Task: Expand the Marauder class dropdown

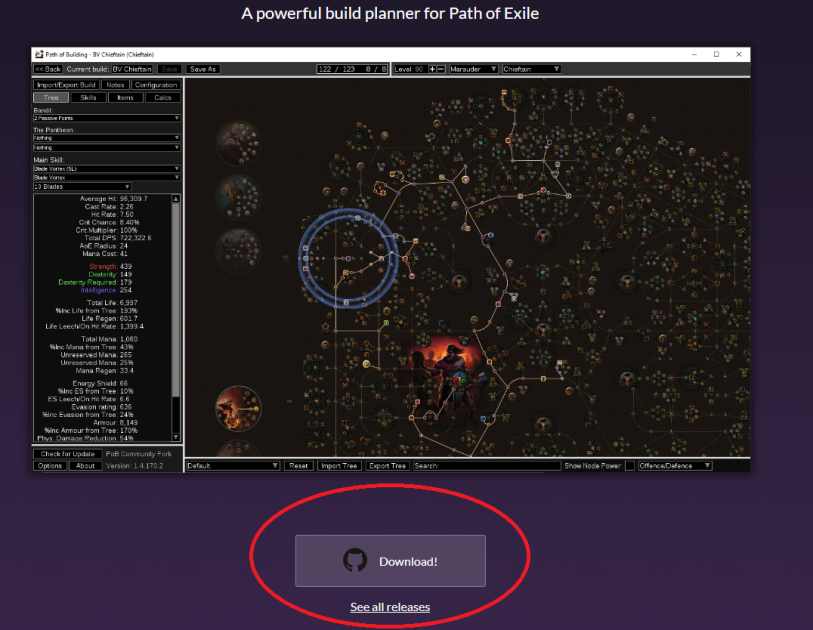Action: point(475,69)
